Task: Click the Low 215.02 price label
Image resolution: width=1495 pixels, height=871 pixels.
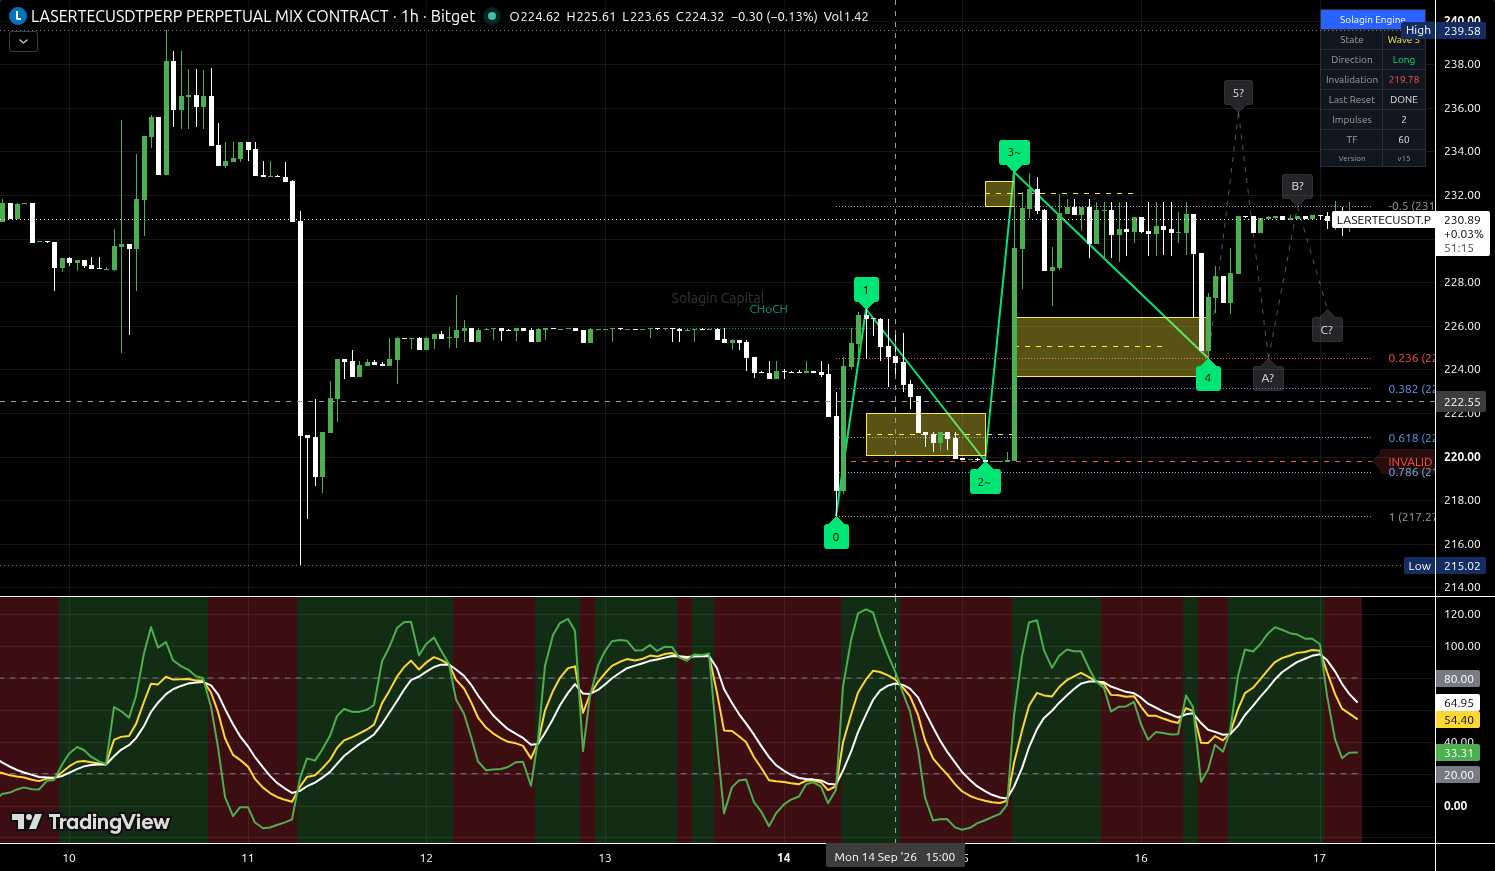Action: [1445, 566]
